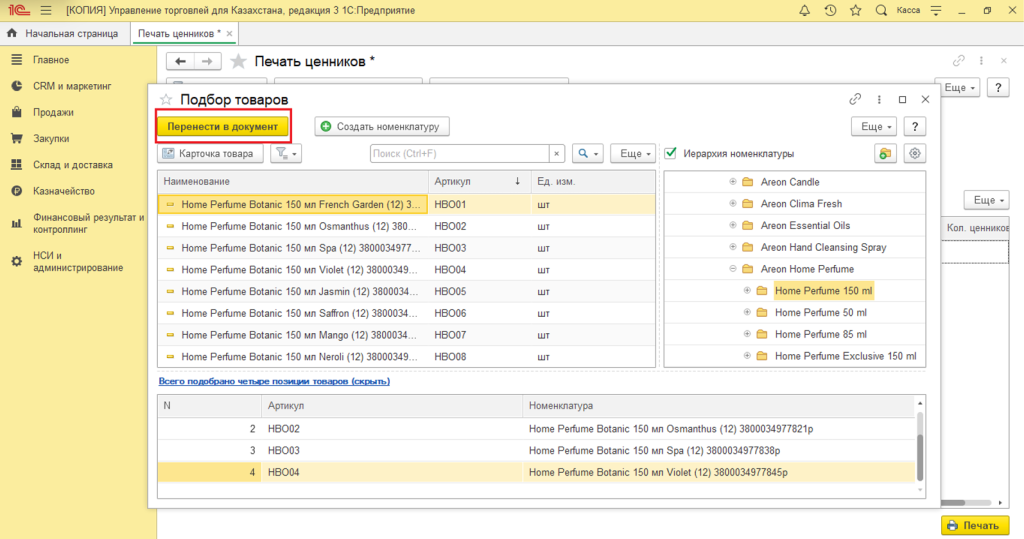1024x539 pixels.
Task: Select Home Perfume 85 ml tree item
Action: click(820, 334)
